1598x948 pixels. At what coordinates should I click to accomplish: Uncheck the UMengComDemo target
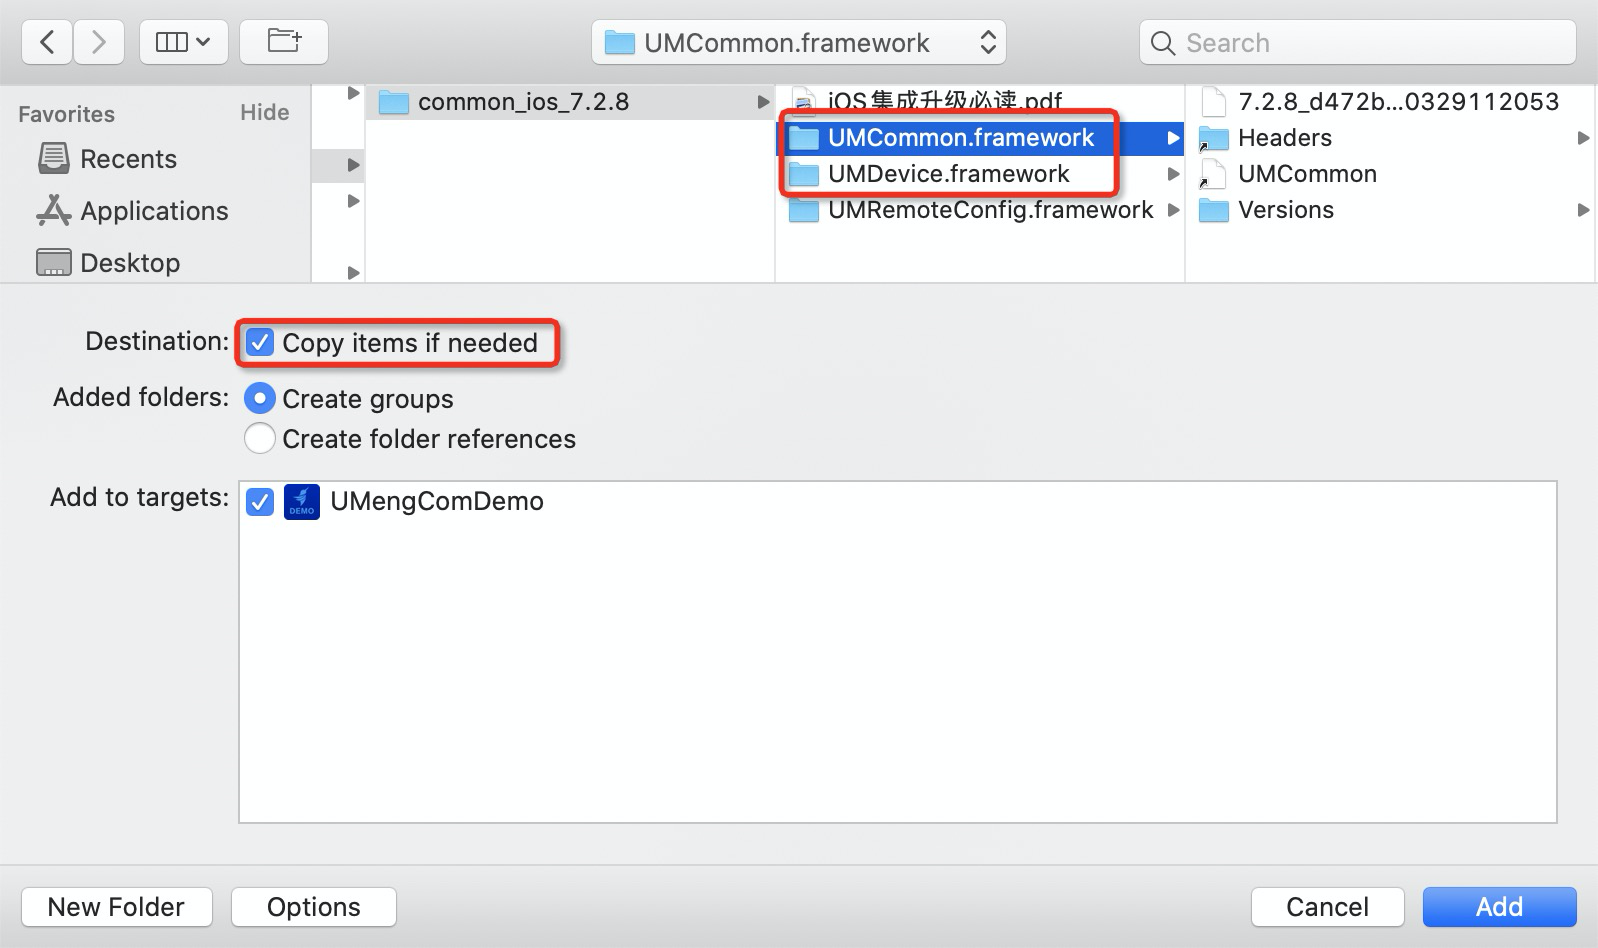pos(260,501)
